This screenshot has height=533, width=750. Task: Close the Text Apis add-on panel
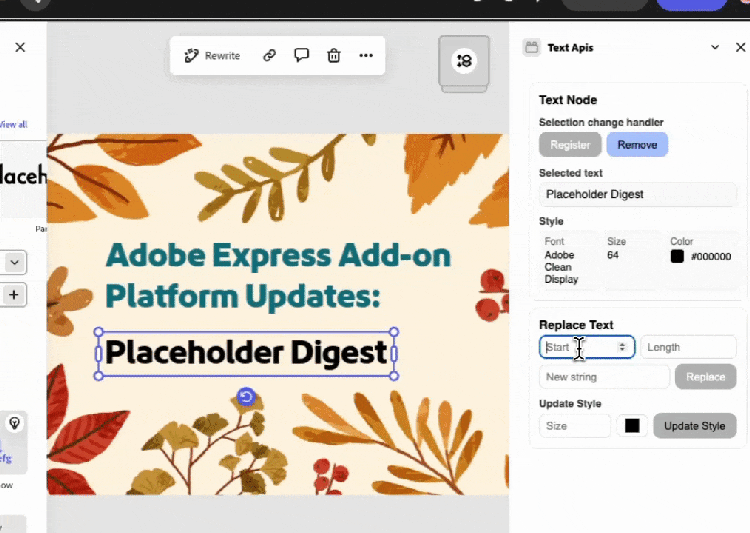[740, 47]
